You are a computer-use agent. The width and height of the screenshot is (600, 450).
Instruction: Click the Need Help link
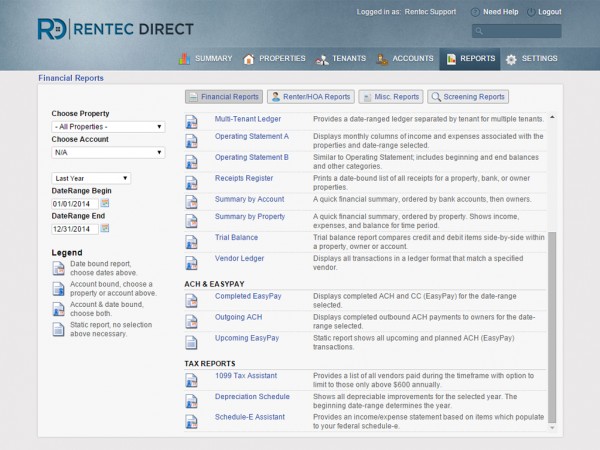pos(501,12)
